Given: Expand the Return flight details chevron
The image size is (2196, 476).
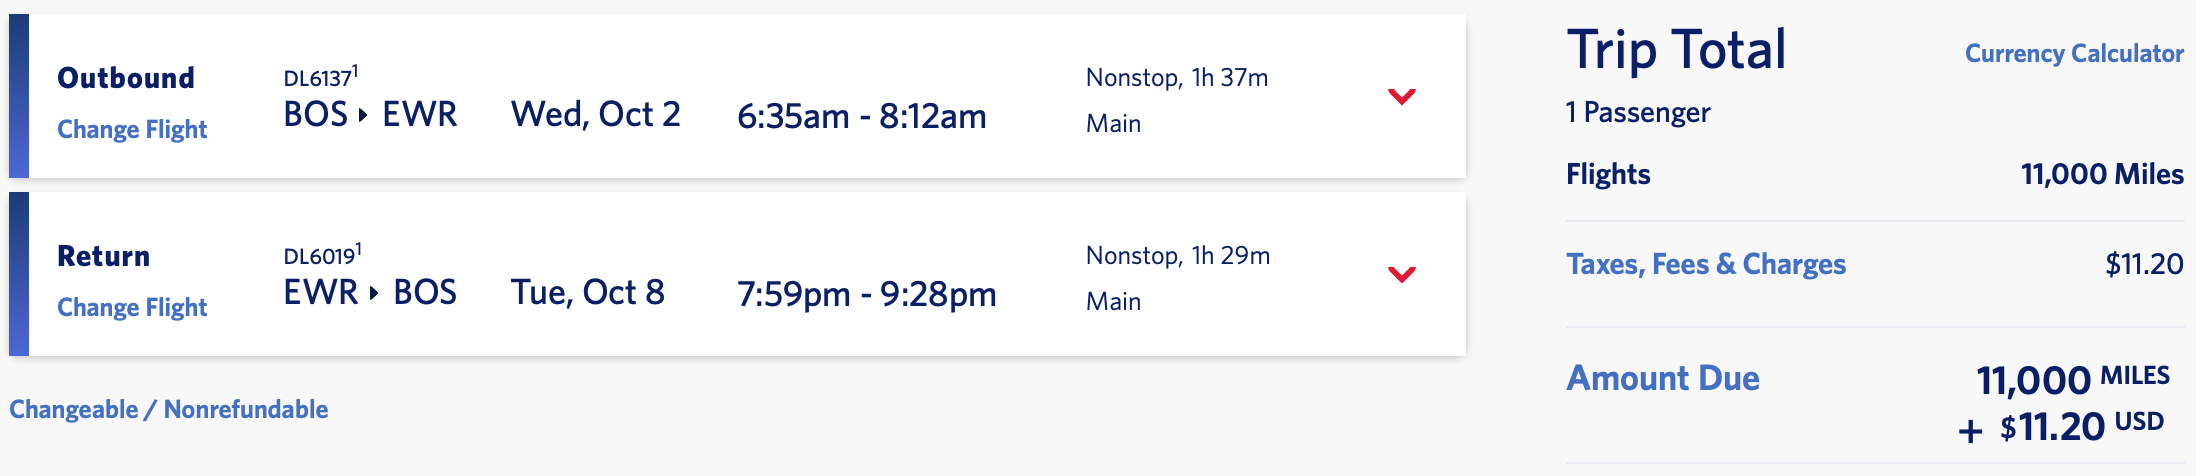Looking at the screenshot, I should (1402, 274).
